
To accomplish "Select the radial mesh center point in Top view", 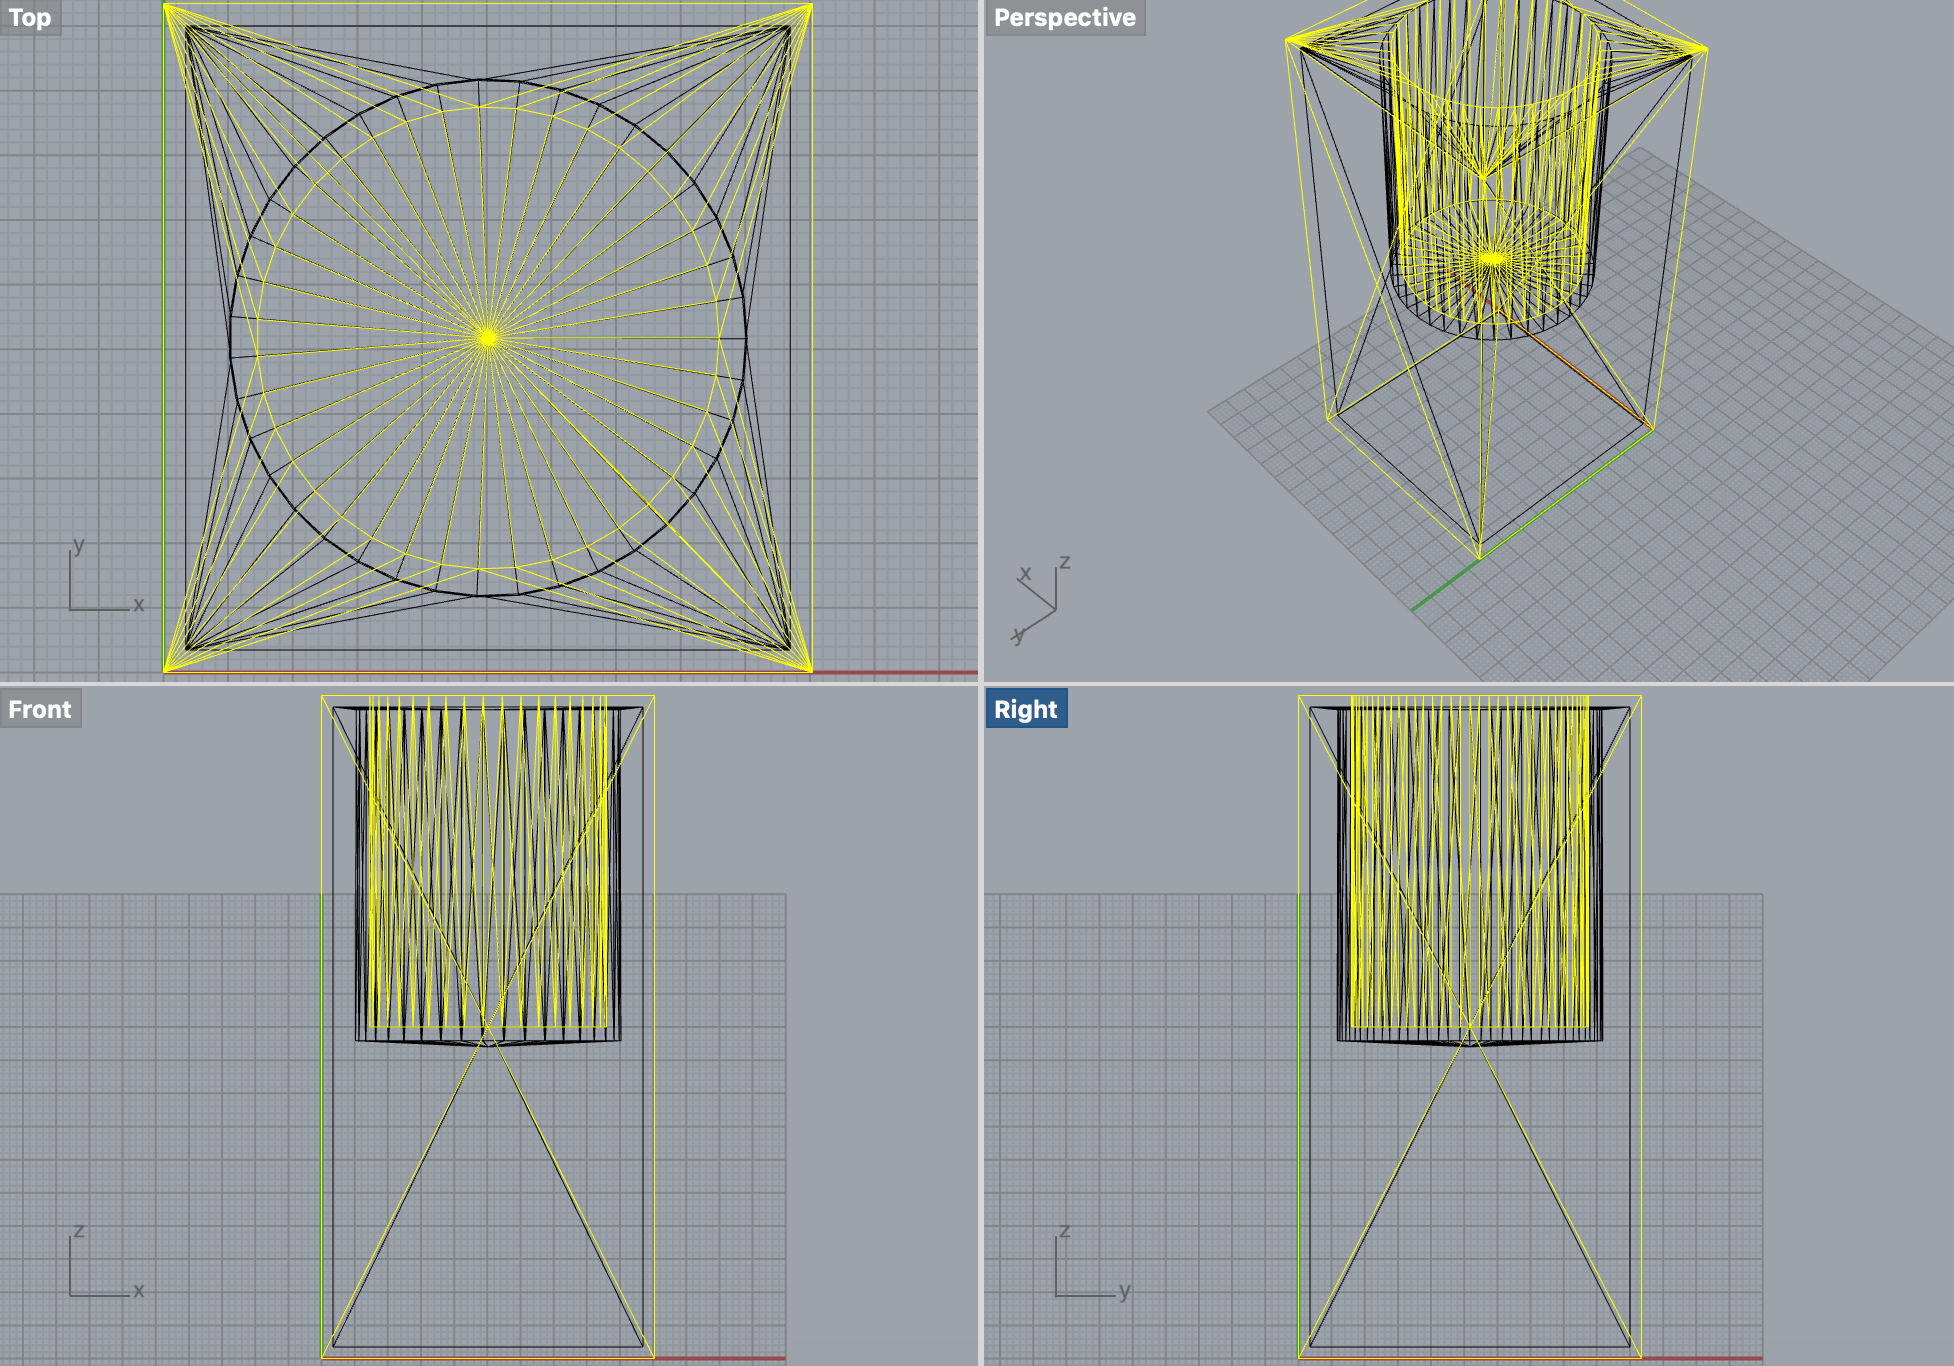I will (488, 338).
